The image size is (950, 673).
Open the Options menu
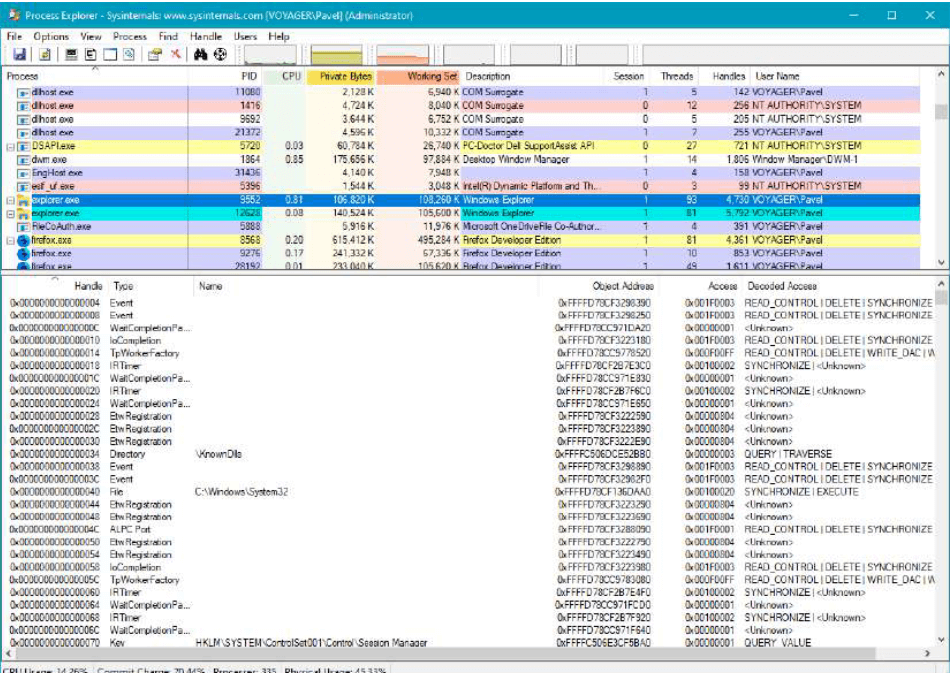tap(51, 36)
